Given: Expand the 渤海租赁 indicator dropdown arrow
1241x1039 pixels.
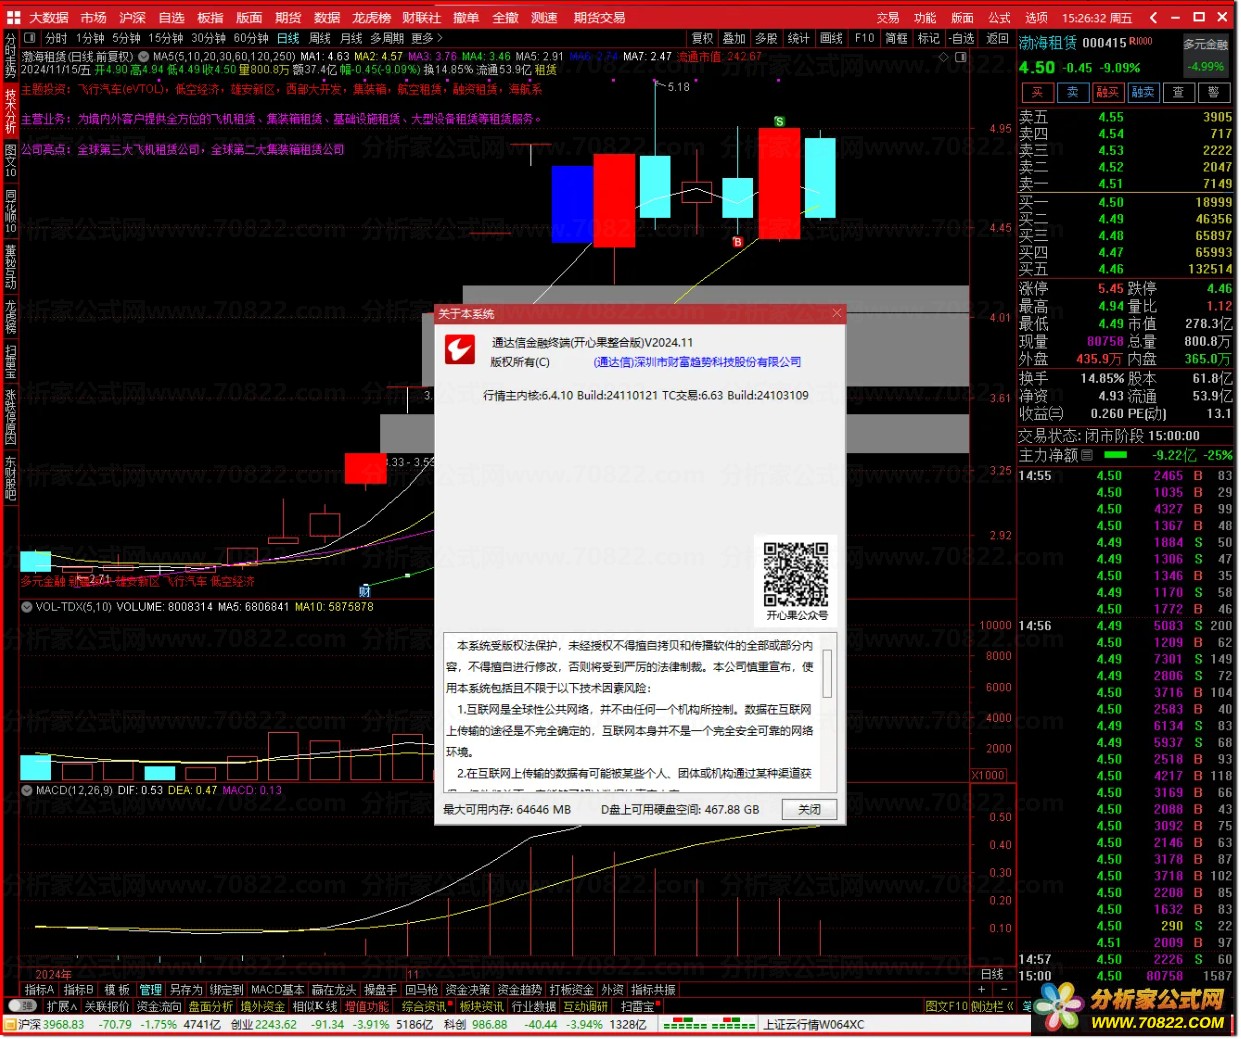Looking at the screenshot, I should 143,57.
